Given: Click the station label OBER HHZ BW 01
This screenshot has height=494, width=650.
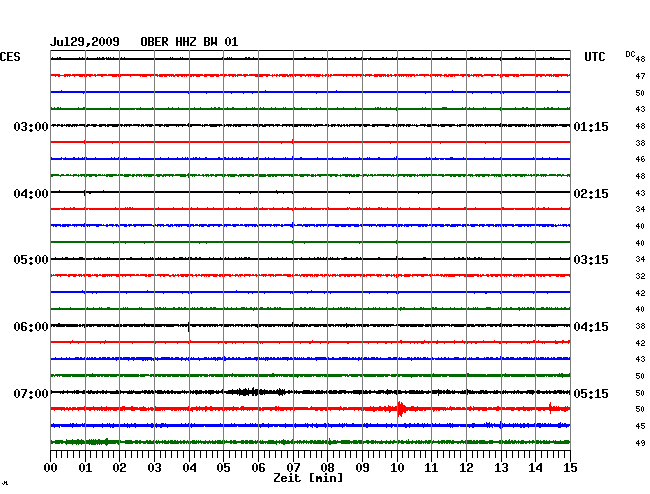Looking at the screenshot, I should pos(189,42).
